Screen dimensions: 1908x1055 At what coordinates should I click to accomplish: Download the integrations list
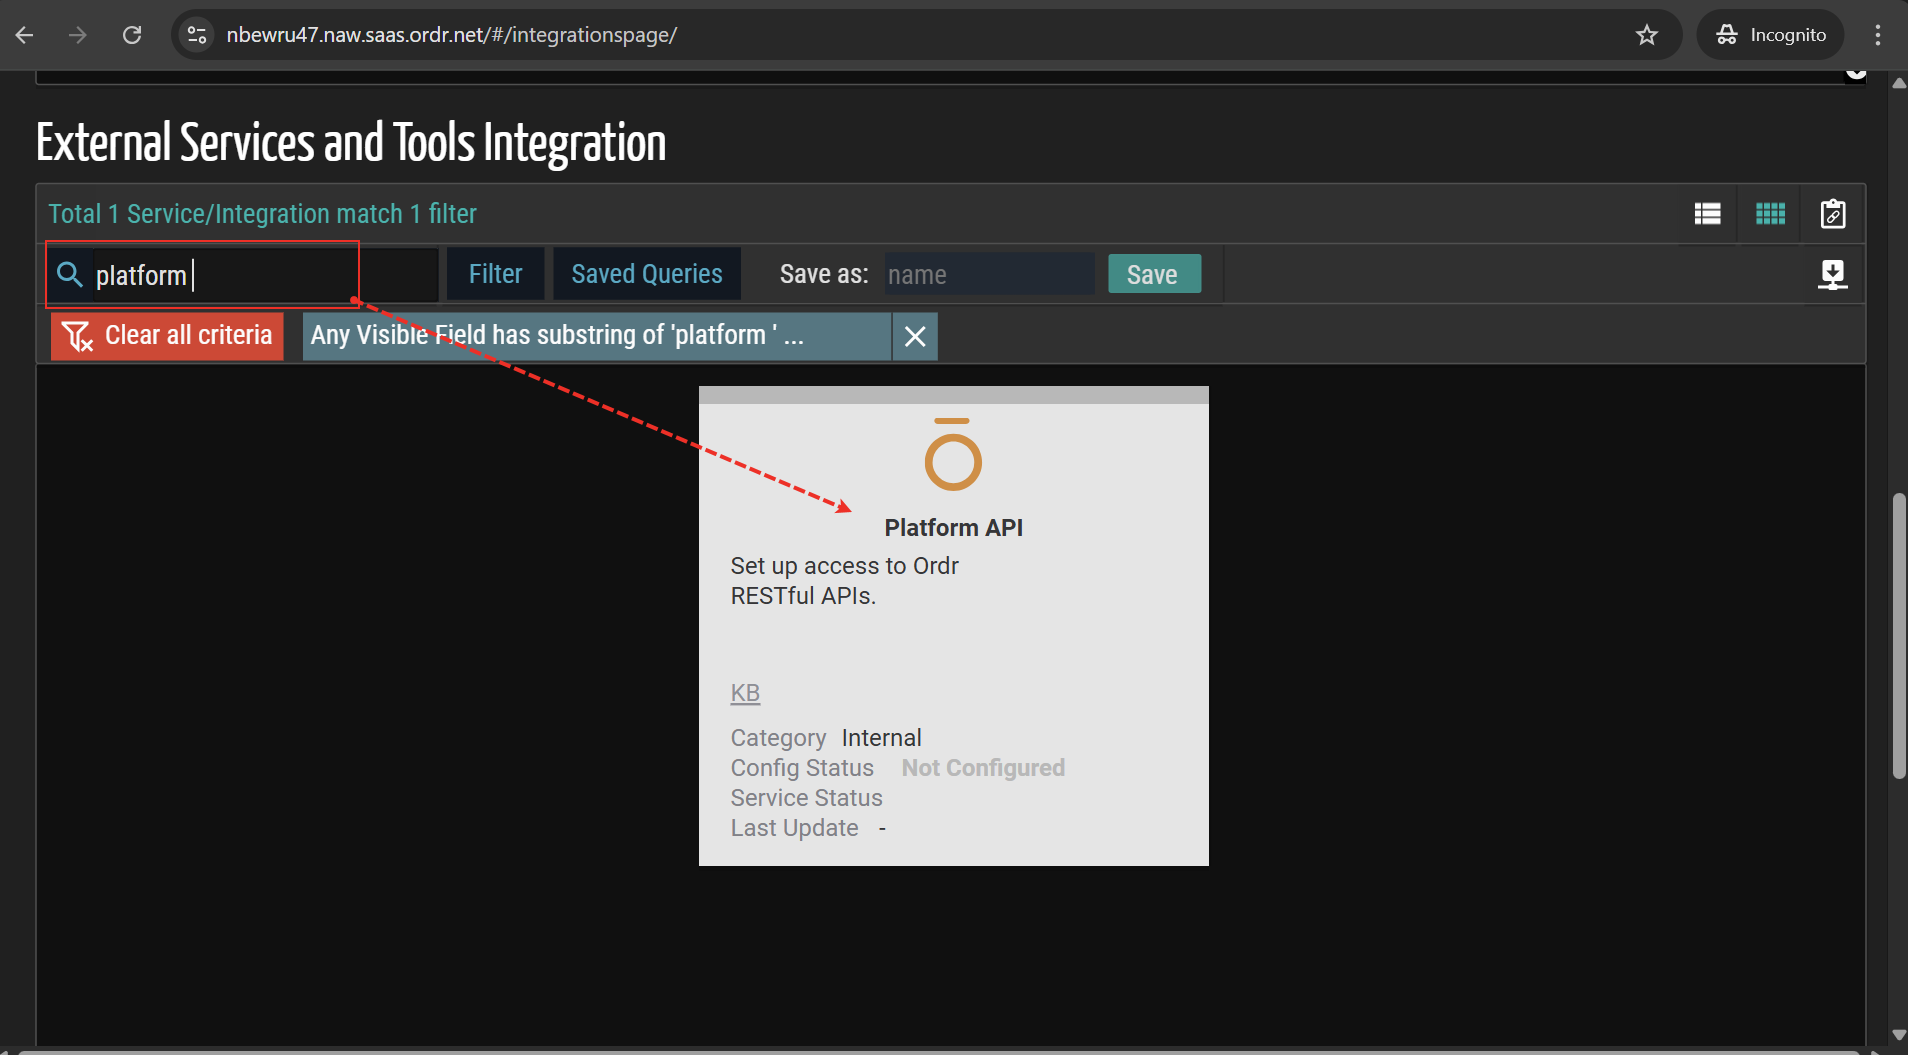point(1832,274)
